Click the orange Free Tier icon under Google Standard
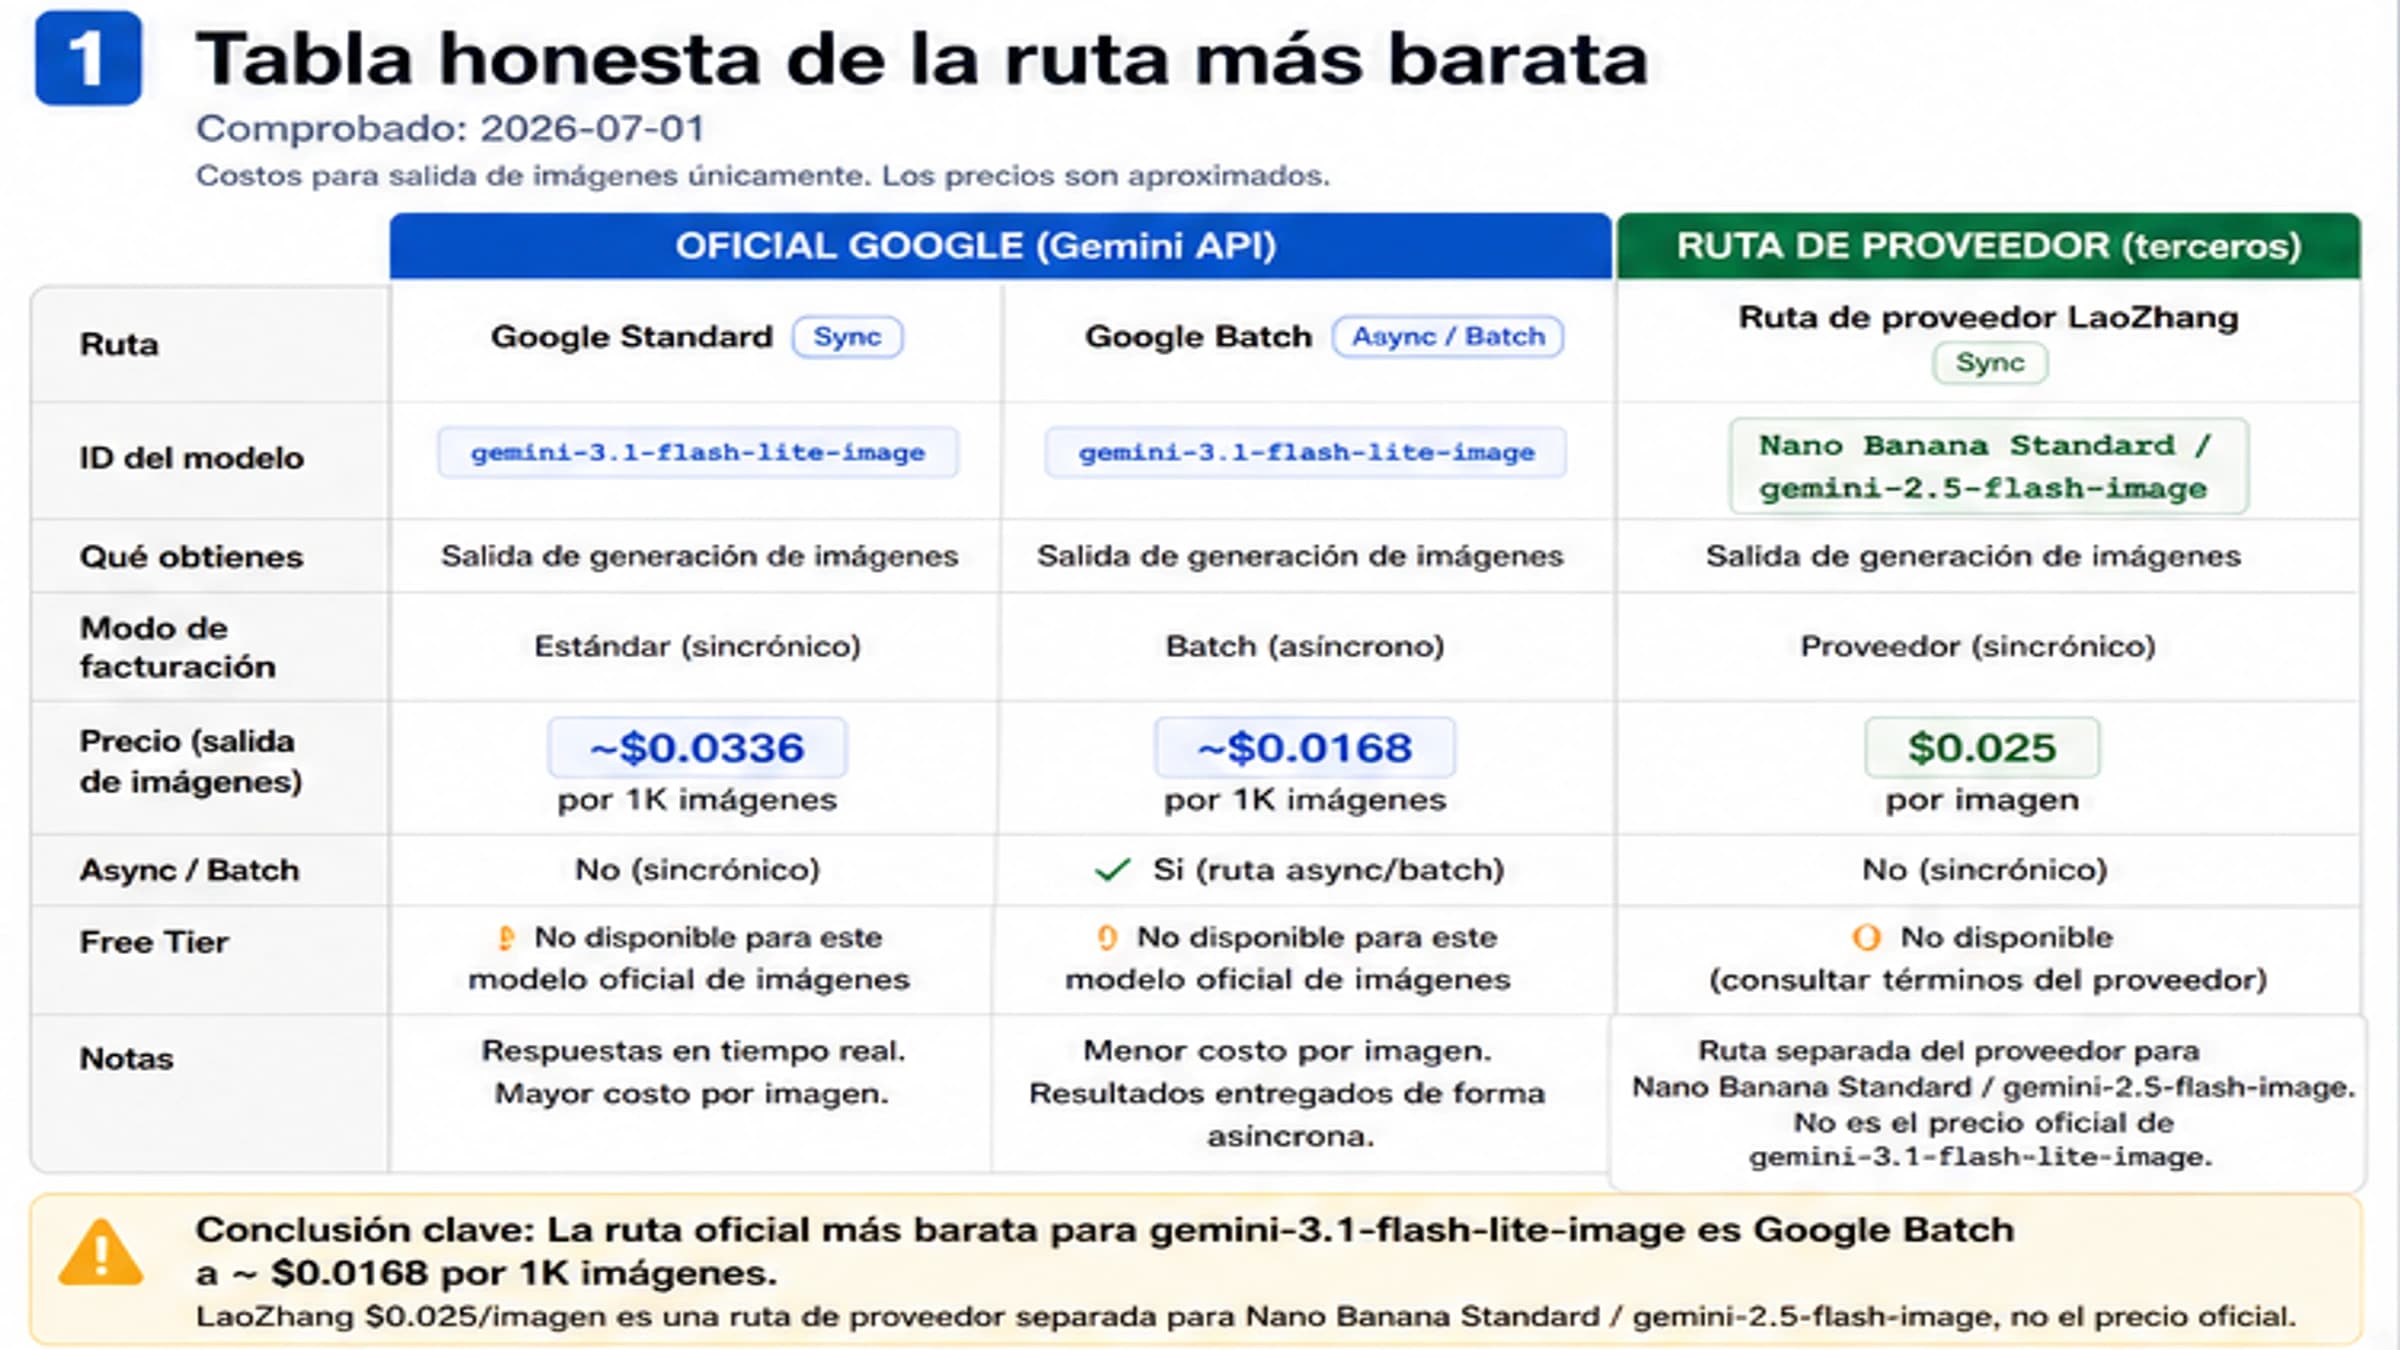2400x1350 pixels. click(x=506, y=938)
